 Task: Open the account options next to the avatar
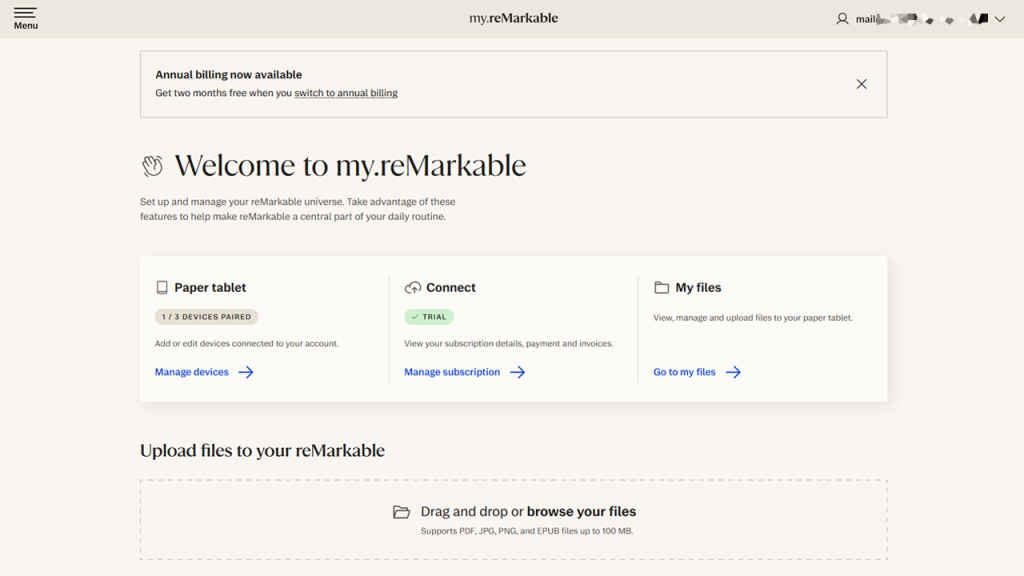(x=997, y=18)
